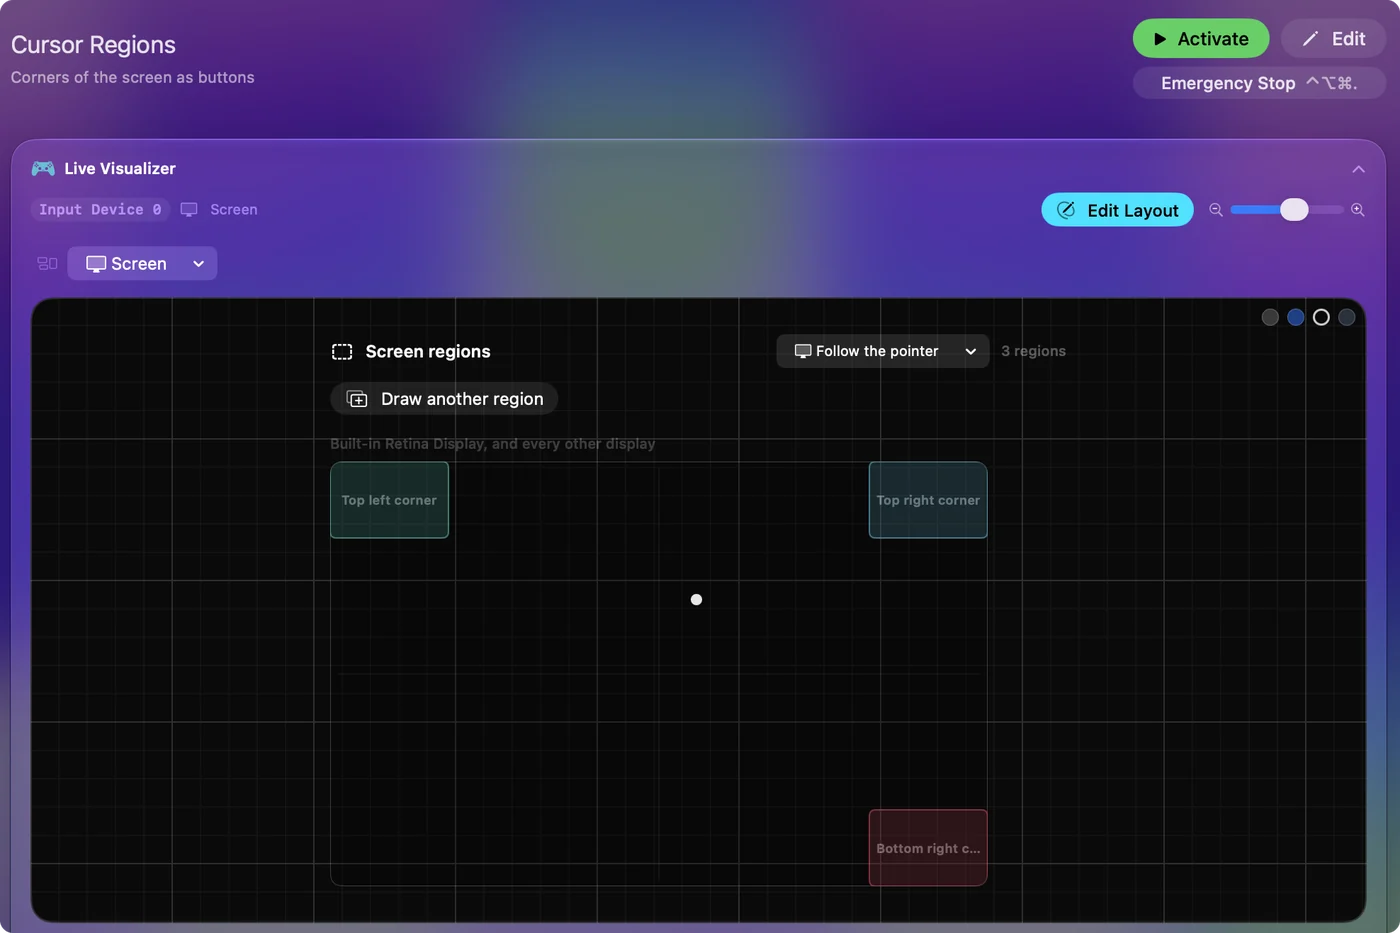This screenshot has height=933, width=1400.
Task: Click the Activate button
Action: (1200, 39)
